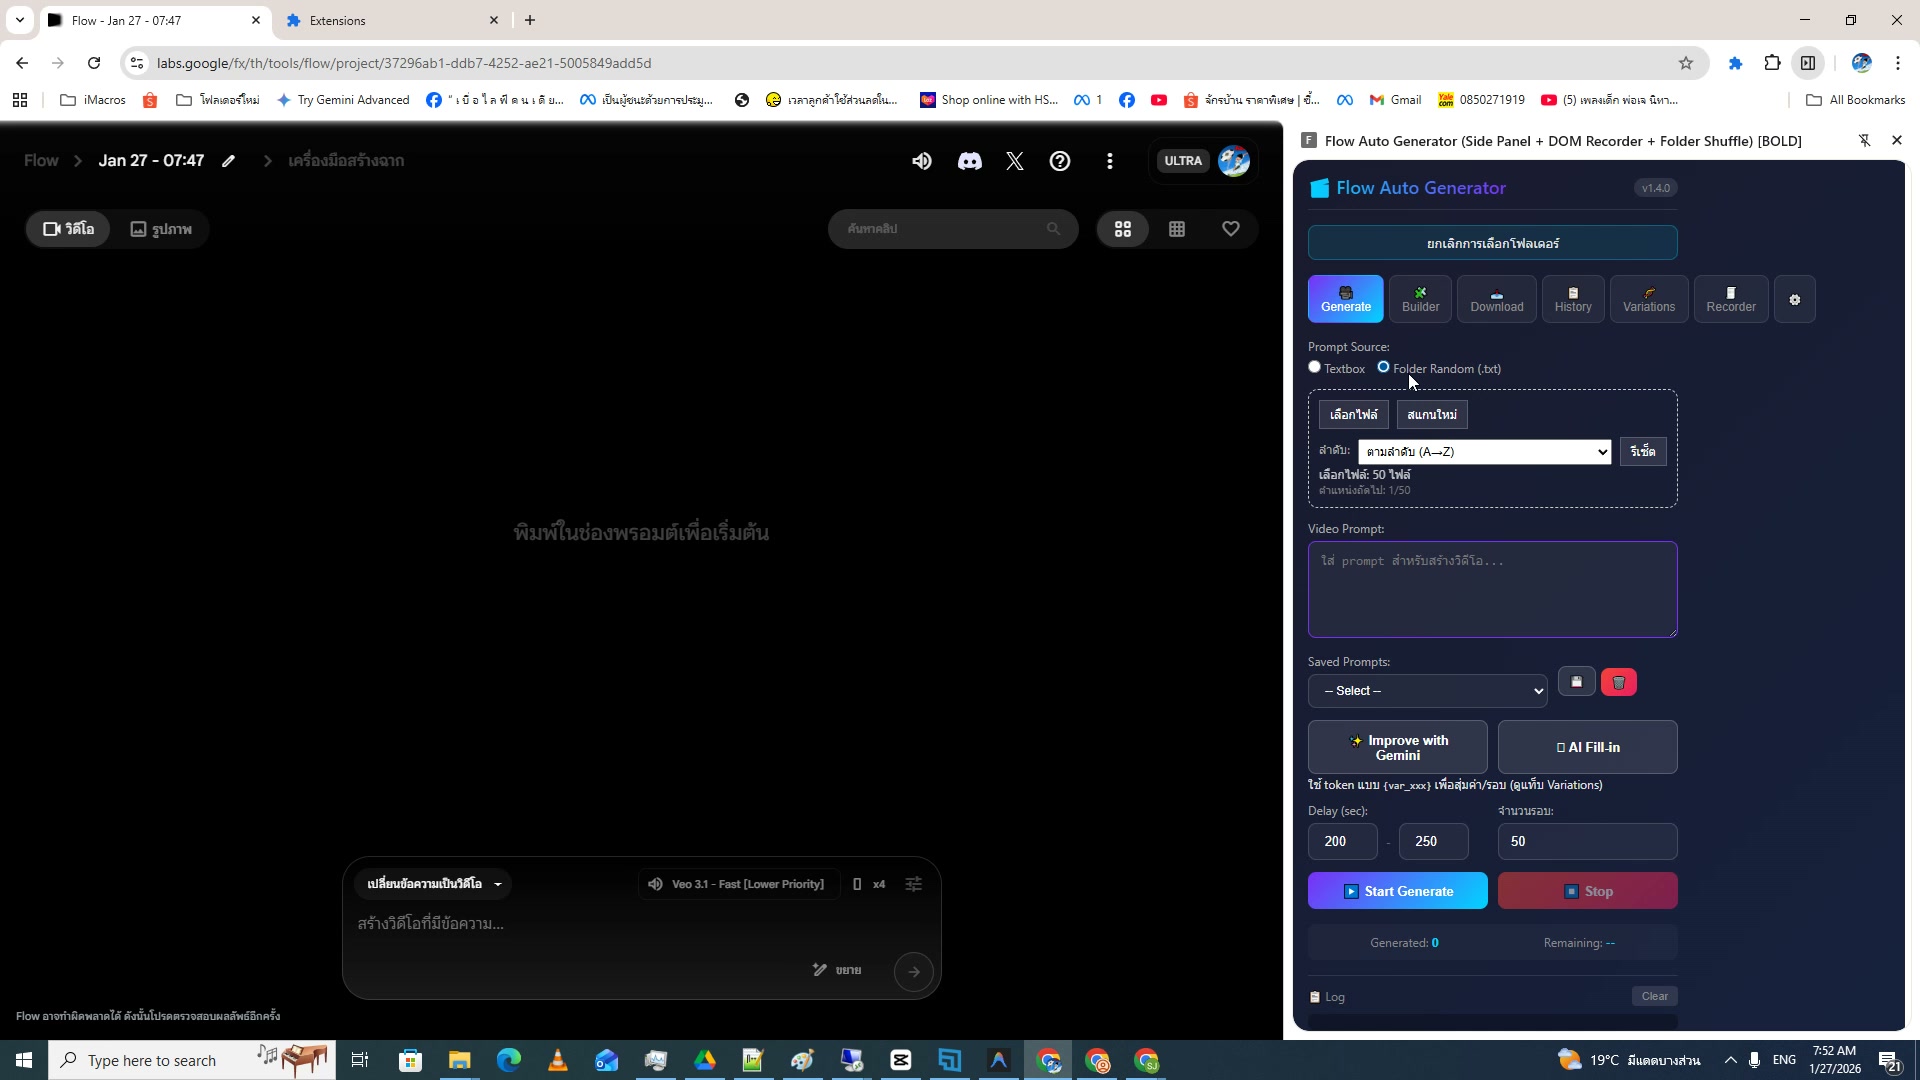Open the extension settings gear next to Recorder
This screenshot has height=1080, width=1920.
click(1794, 299)
